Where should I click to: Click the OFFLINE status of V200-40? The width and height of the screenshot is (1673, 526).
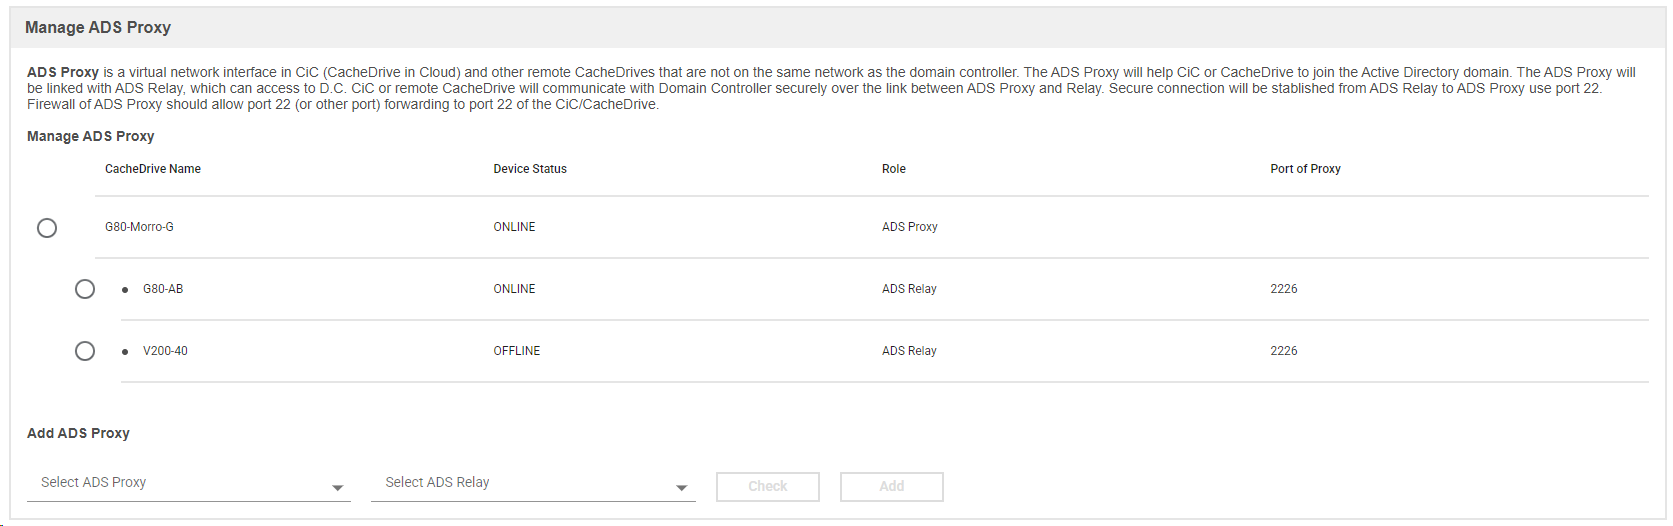pos(517,351)
